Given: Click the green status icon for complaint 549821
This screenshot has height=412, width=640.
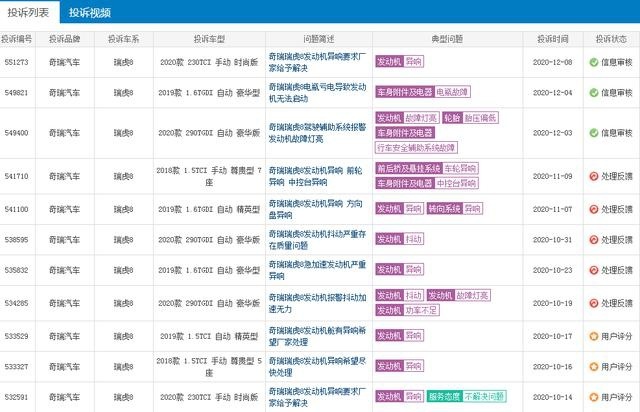Looking at the screenshot, I should (594, 93).
